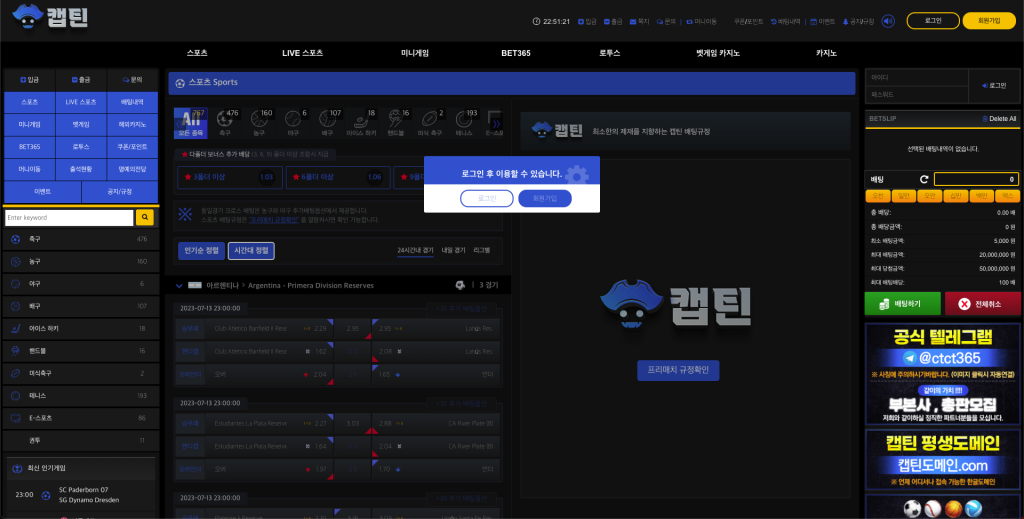Image resolution: width=1024 pixels, height=519 pixels.
Task: Collapse the Argentina Primera Division Reserves league
Action: [x=179, y=285]
